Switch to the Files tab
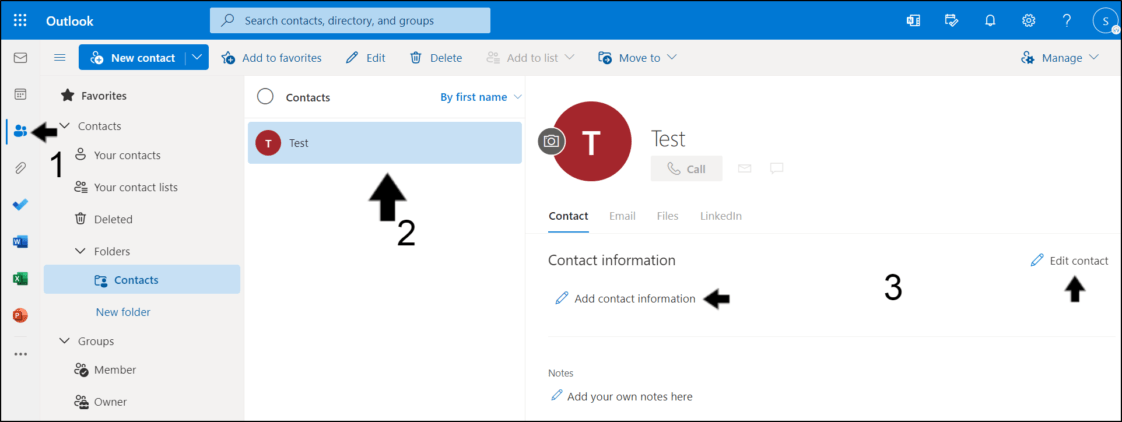 [668, 216]
